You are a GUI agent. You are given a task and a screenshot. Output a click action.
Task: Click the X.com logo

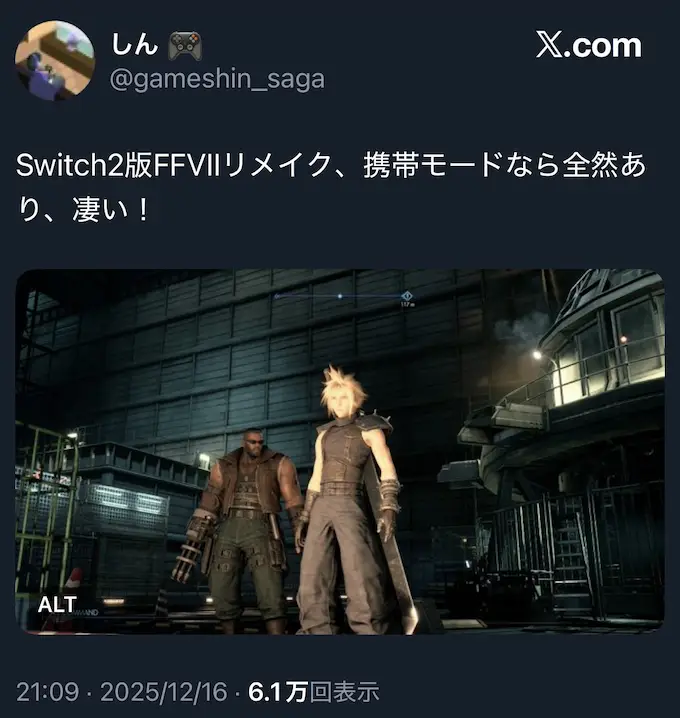click(588, 45)
